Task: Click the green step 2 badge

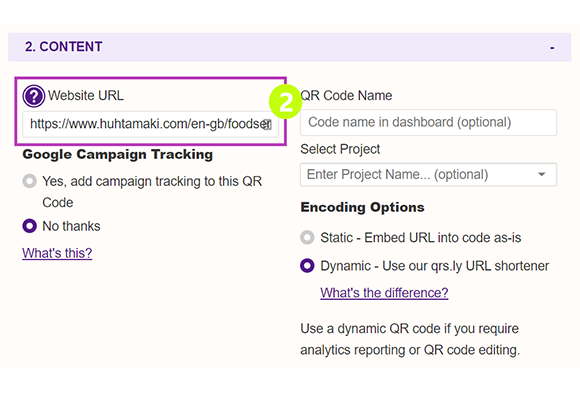Action: coord(286,101)
